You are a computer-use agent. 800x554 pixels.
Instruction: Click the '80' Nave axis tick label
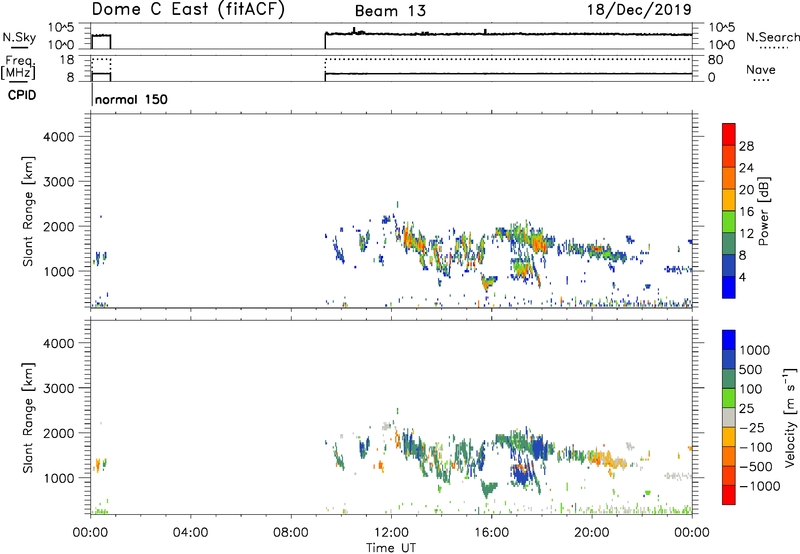(x=715, y=60)
